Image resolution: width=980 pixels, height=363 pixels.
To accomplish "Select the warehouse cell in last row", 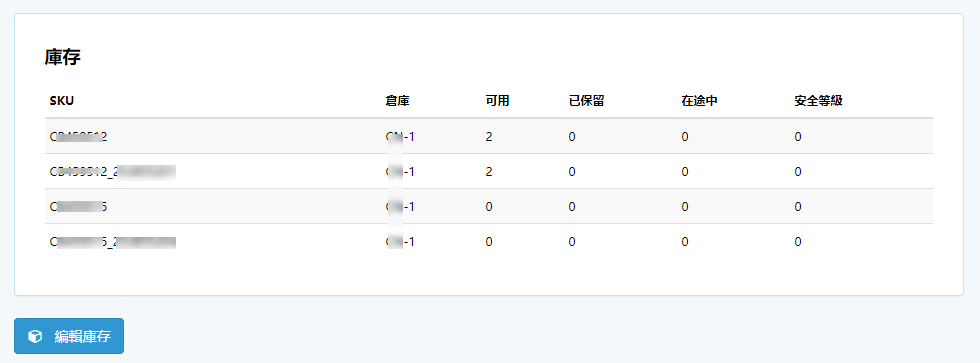I will coord(401,241).
